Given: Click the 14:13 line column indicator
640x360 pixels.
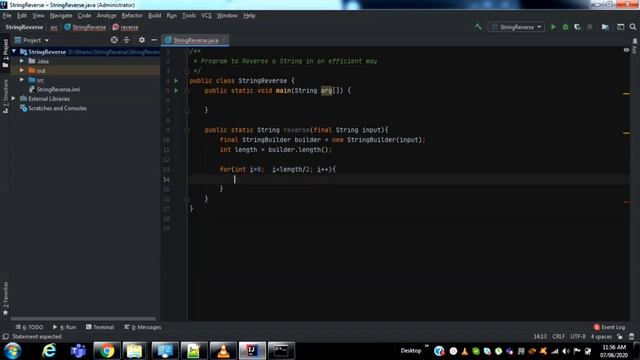Looking at the screenshot, I should 540,337.
